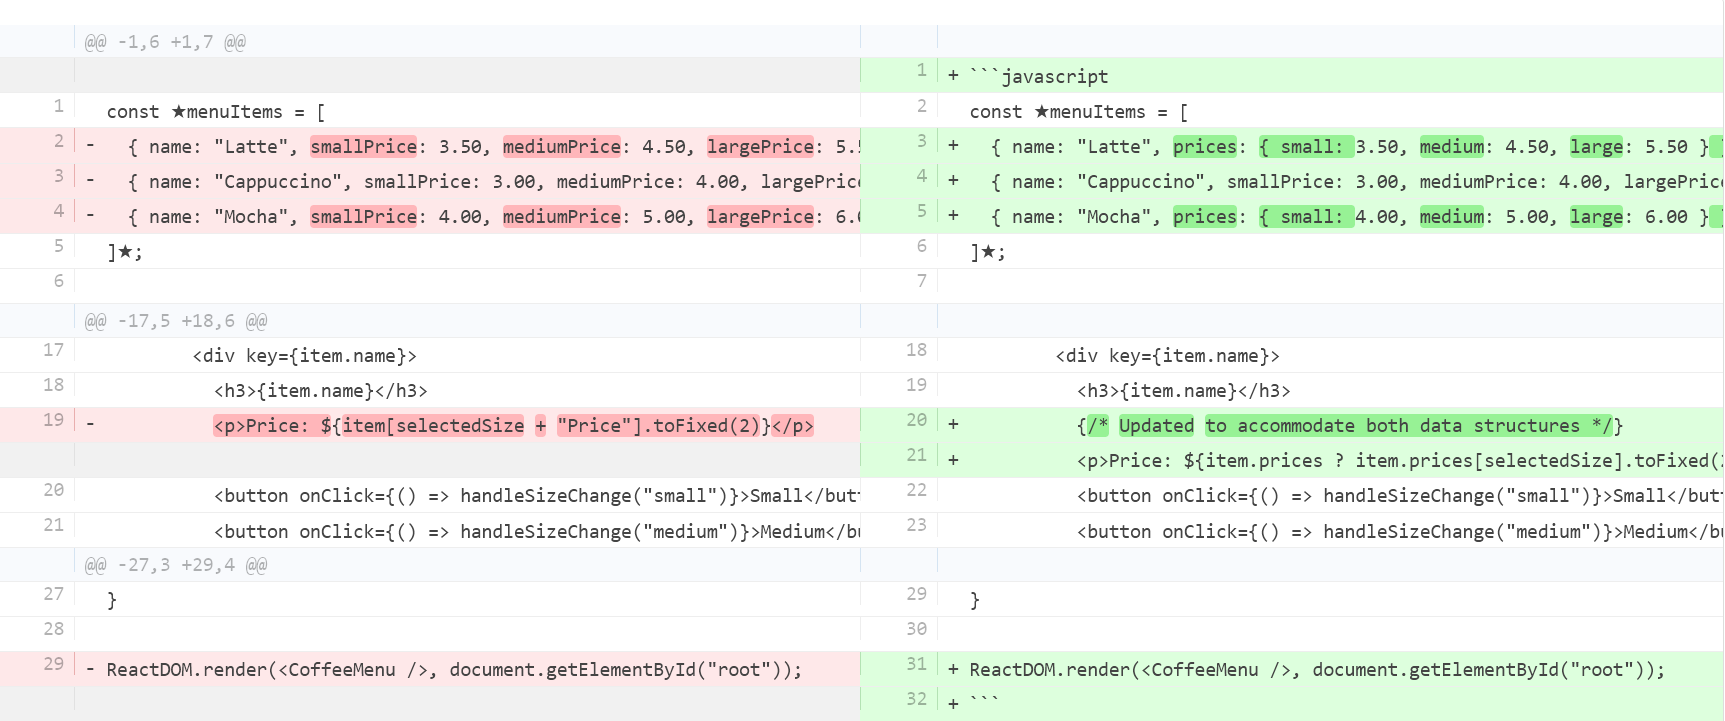The height and width of the screenshot is (721, 1725).
Task: Click left closing brace on line 27
Action: 112,600
